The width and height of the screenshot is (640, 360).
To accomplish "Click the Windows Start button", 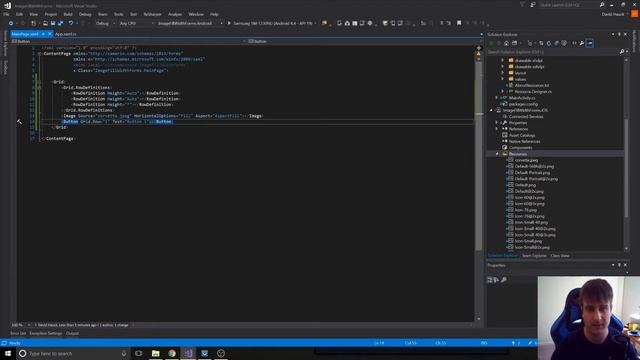I will click(7, 353).
